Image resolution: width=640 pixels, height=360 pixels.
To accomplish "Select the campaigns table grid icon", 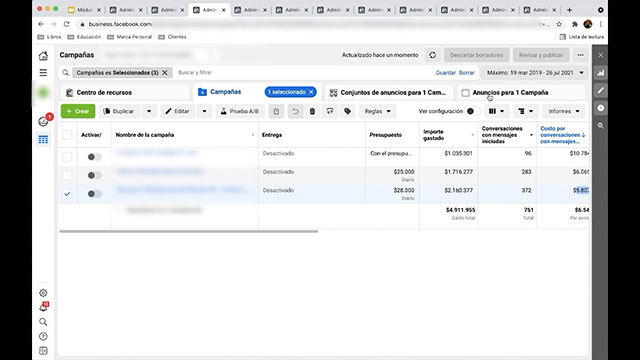I will tap(43, 140).
